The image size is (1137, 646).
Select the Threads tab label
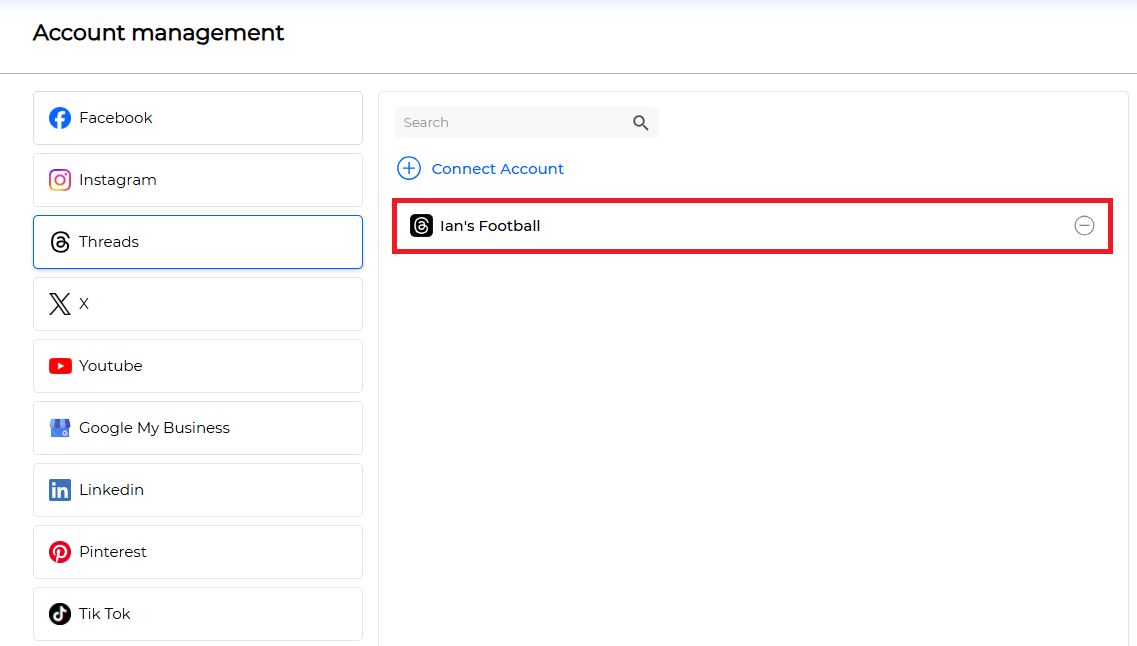click(x=109, y=242)
